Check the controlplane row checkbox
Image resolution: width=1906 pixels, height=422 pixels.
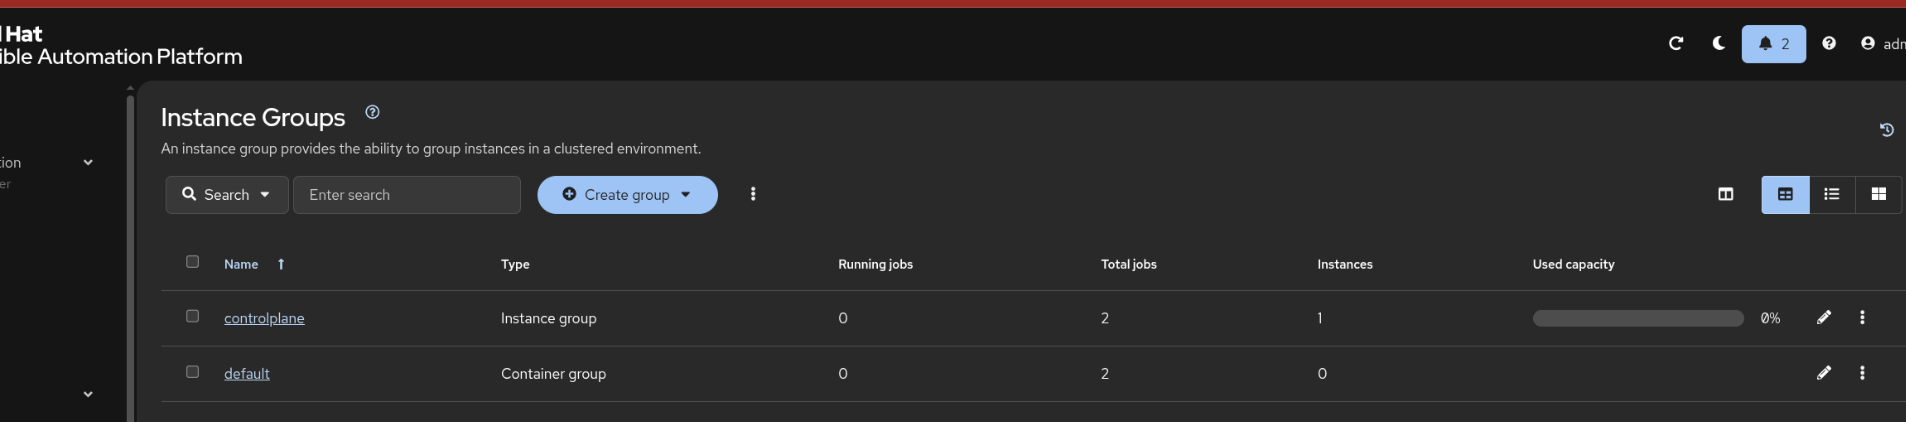pyautogui.click(x=193, y=316)
